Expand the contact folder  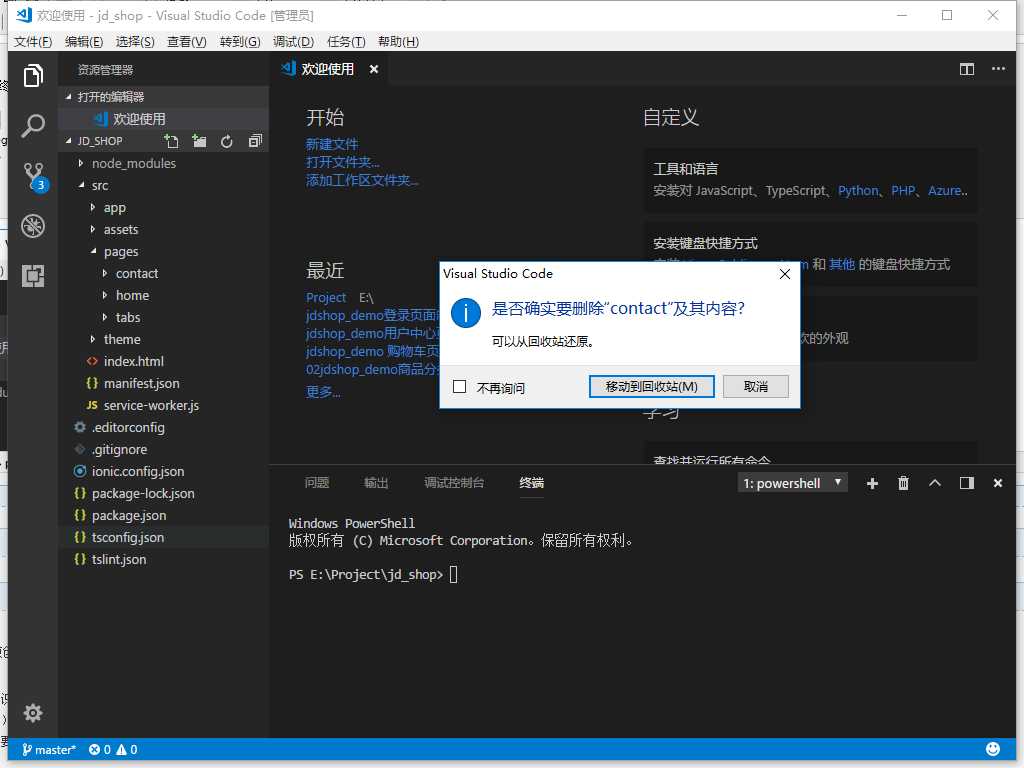pyautogui.click(x=136, y=274)
